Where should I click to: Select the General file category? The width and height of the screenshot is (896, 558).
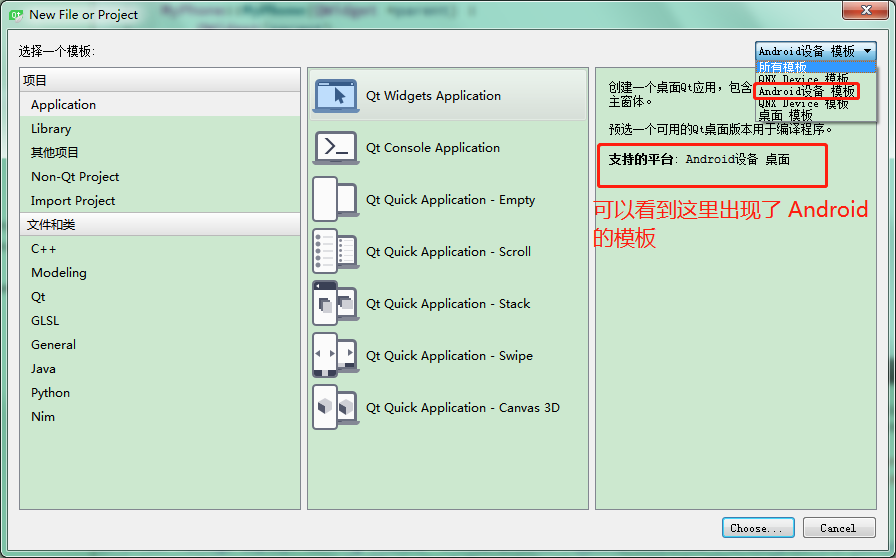pos(160,345)
